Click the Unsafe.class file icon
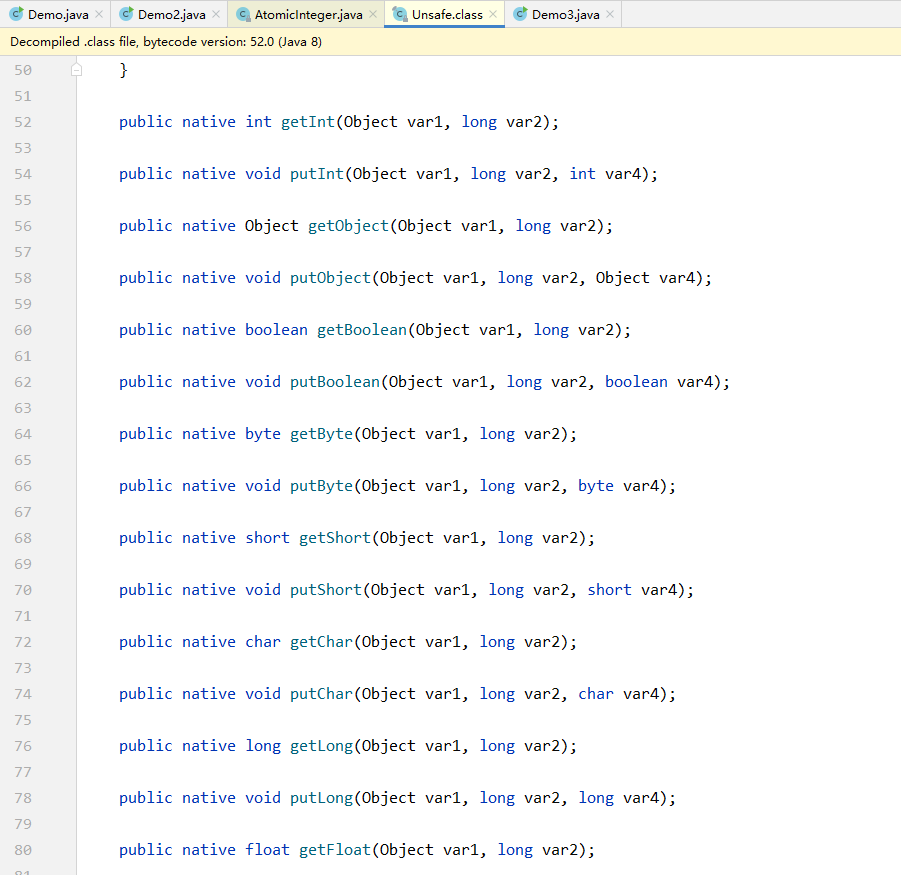The image size is (901, 875). coord(400,14)
